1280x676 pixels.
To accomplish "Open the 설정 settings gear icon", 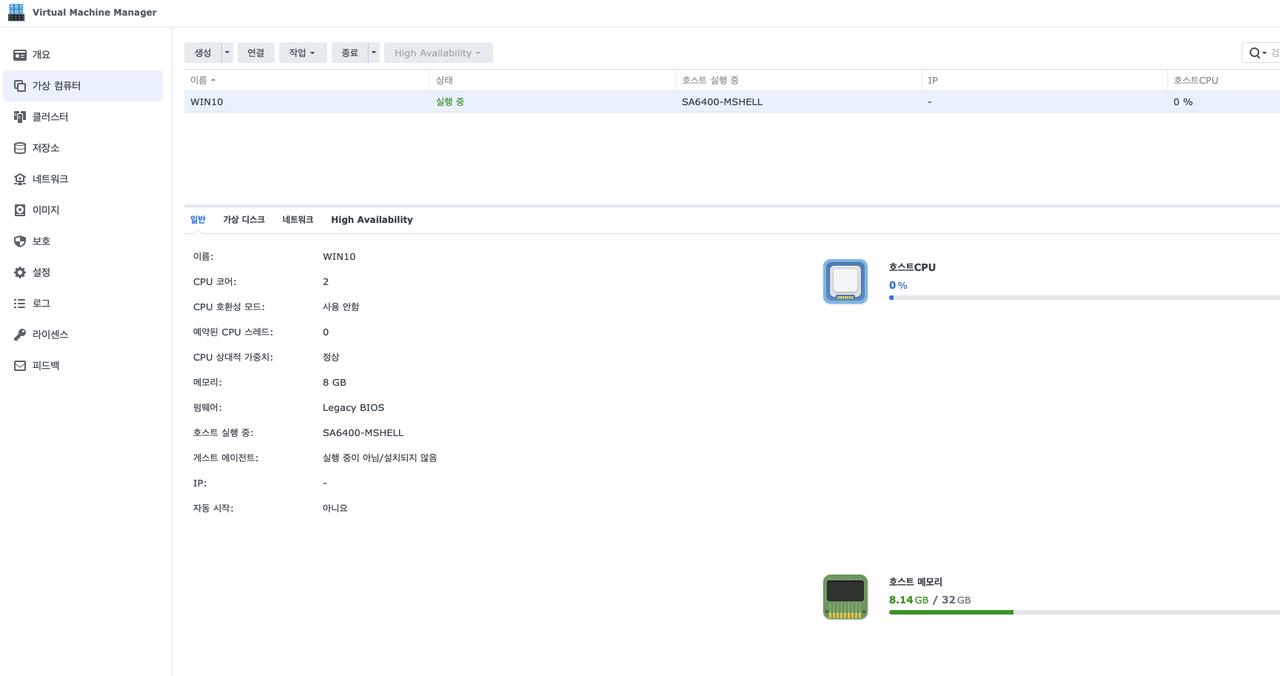I will [x=20, y=272].
